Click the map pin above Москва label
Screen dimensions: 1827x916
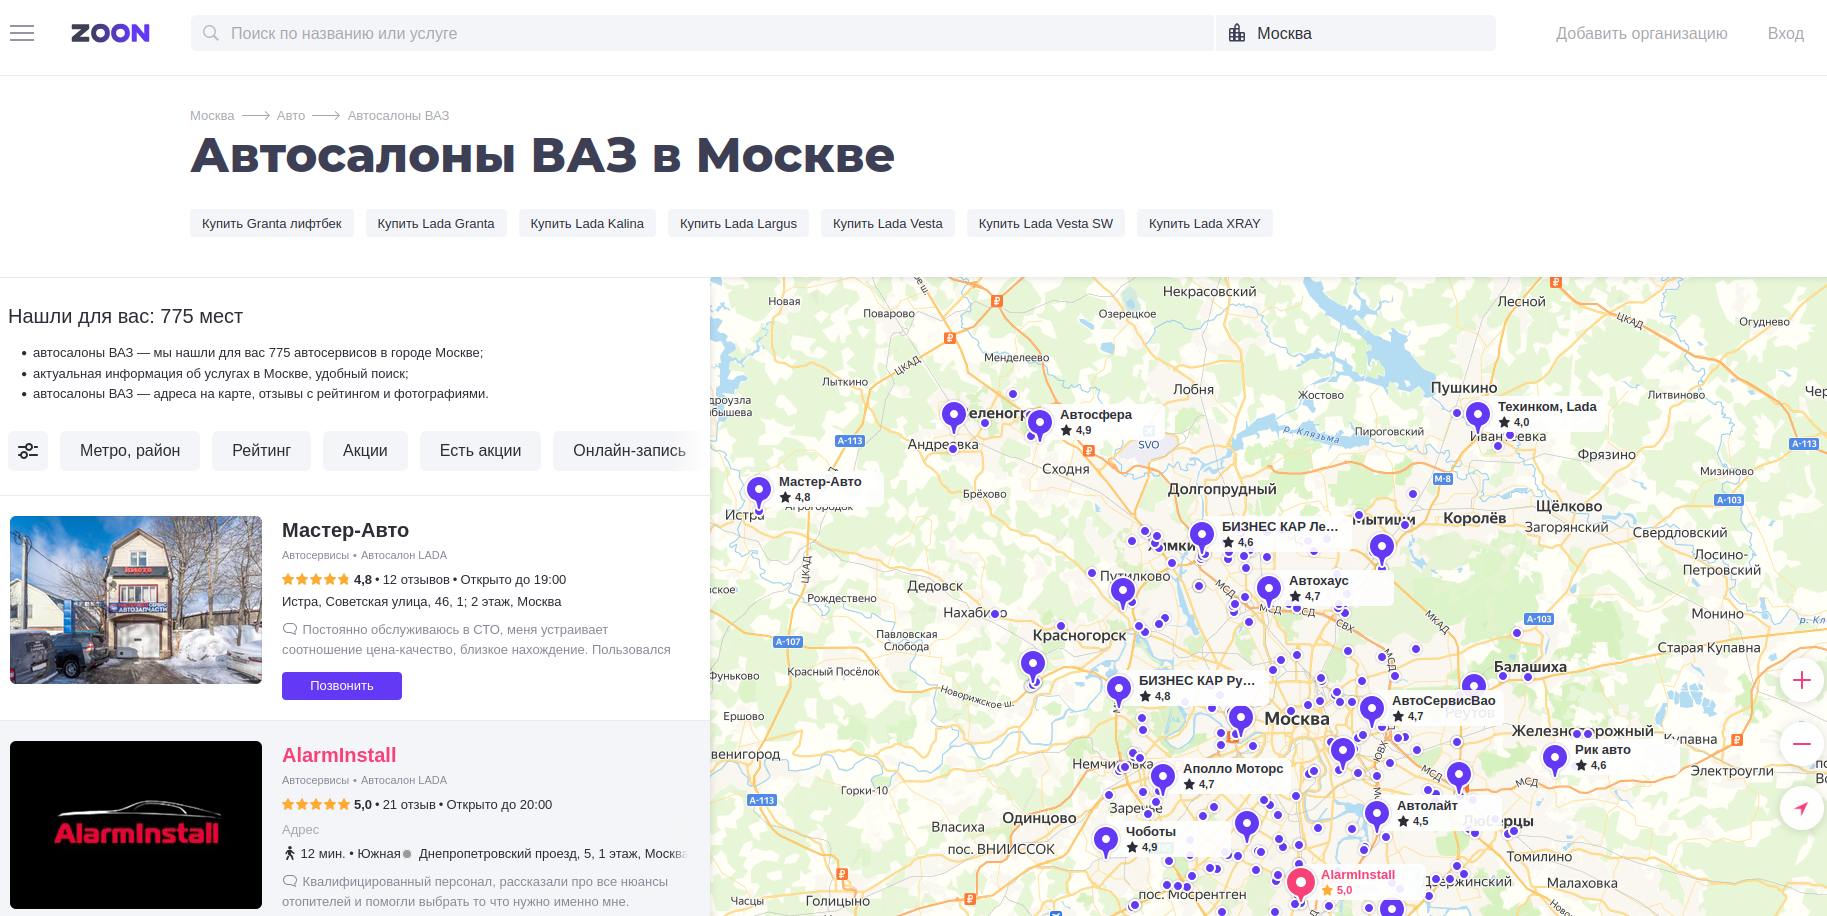click(1241, 719)
